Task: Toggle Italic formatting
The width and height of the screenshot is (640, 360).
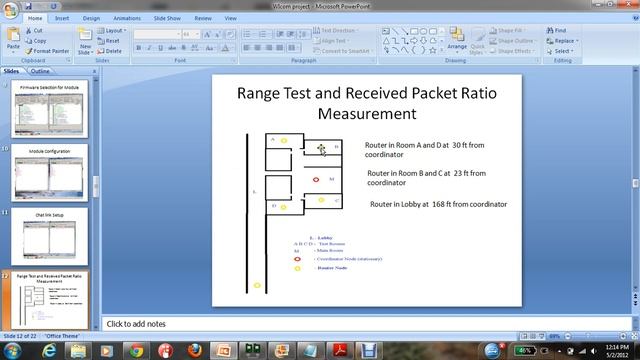Action: click(149, 48)
